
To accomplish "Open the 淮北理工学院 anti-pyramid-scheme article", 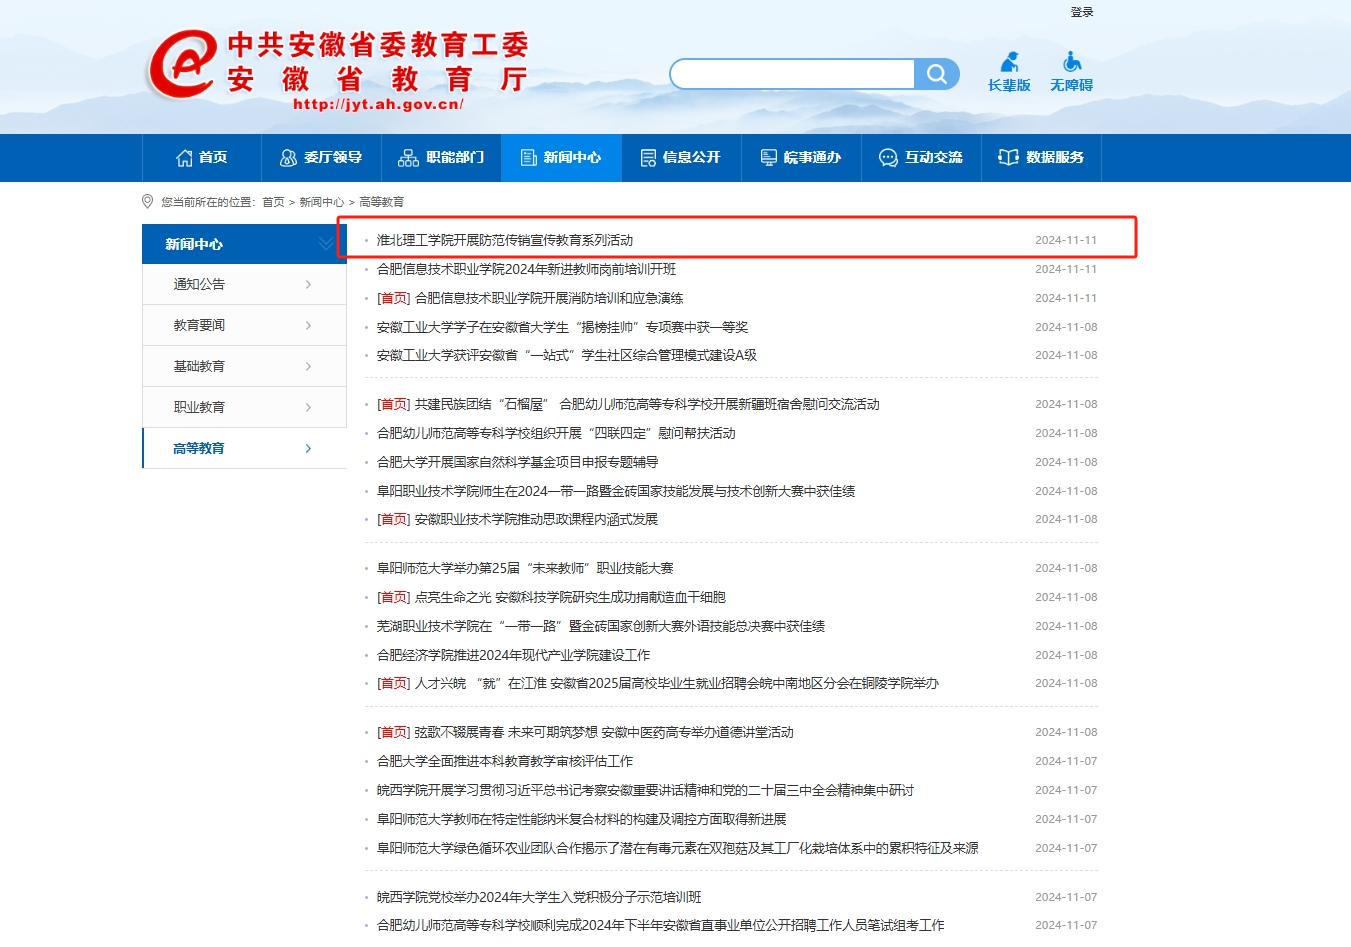I will pos(505,240).
